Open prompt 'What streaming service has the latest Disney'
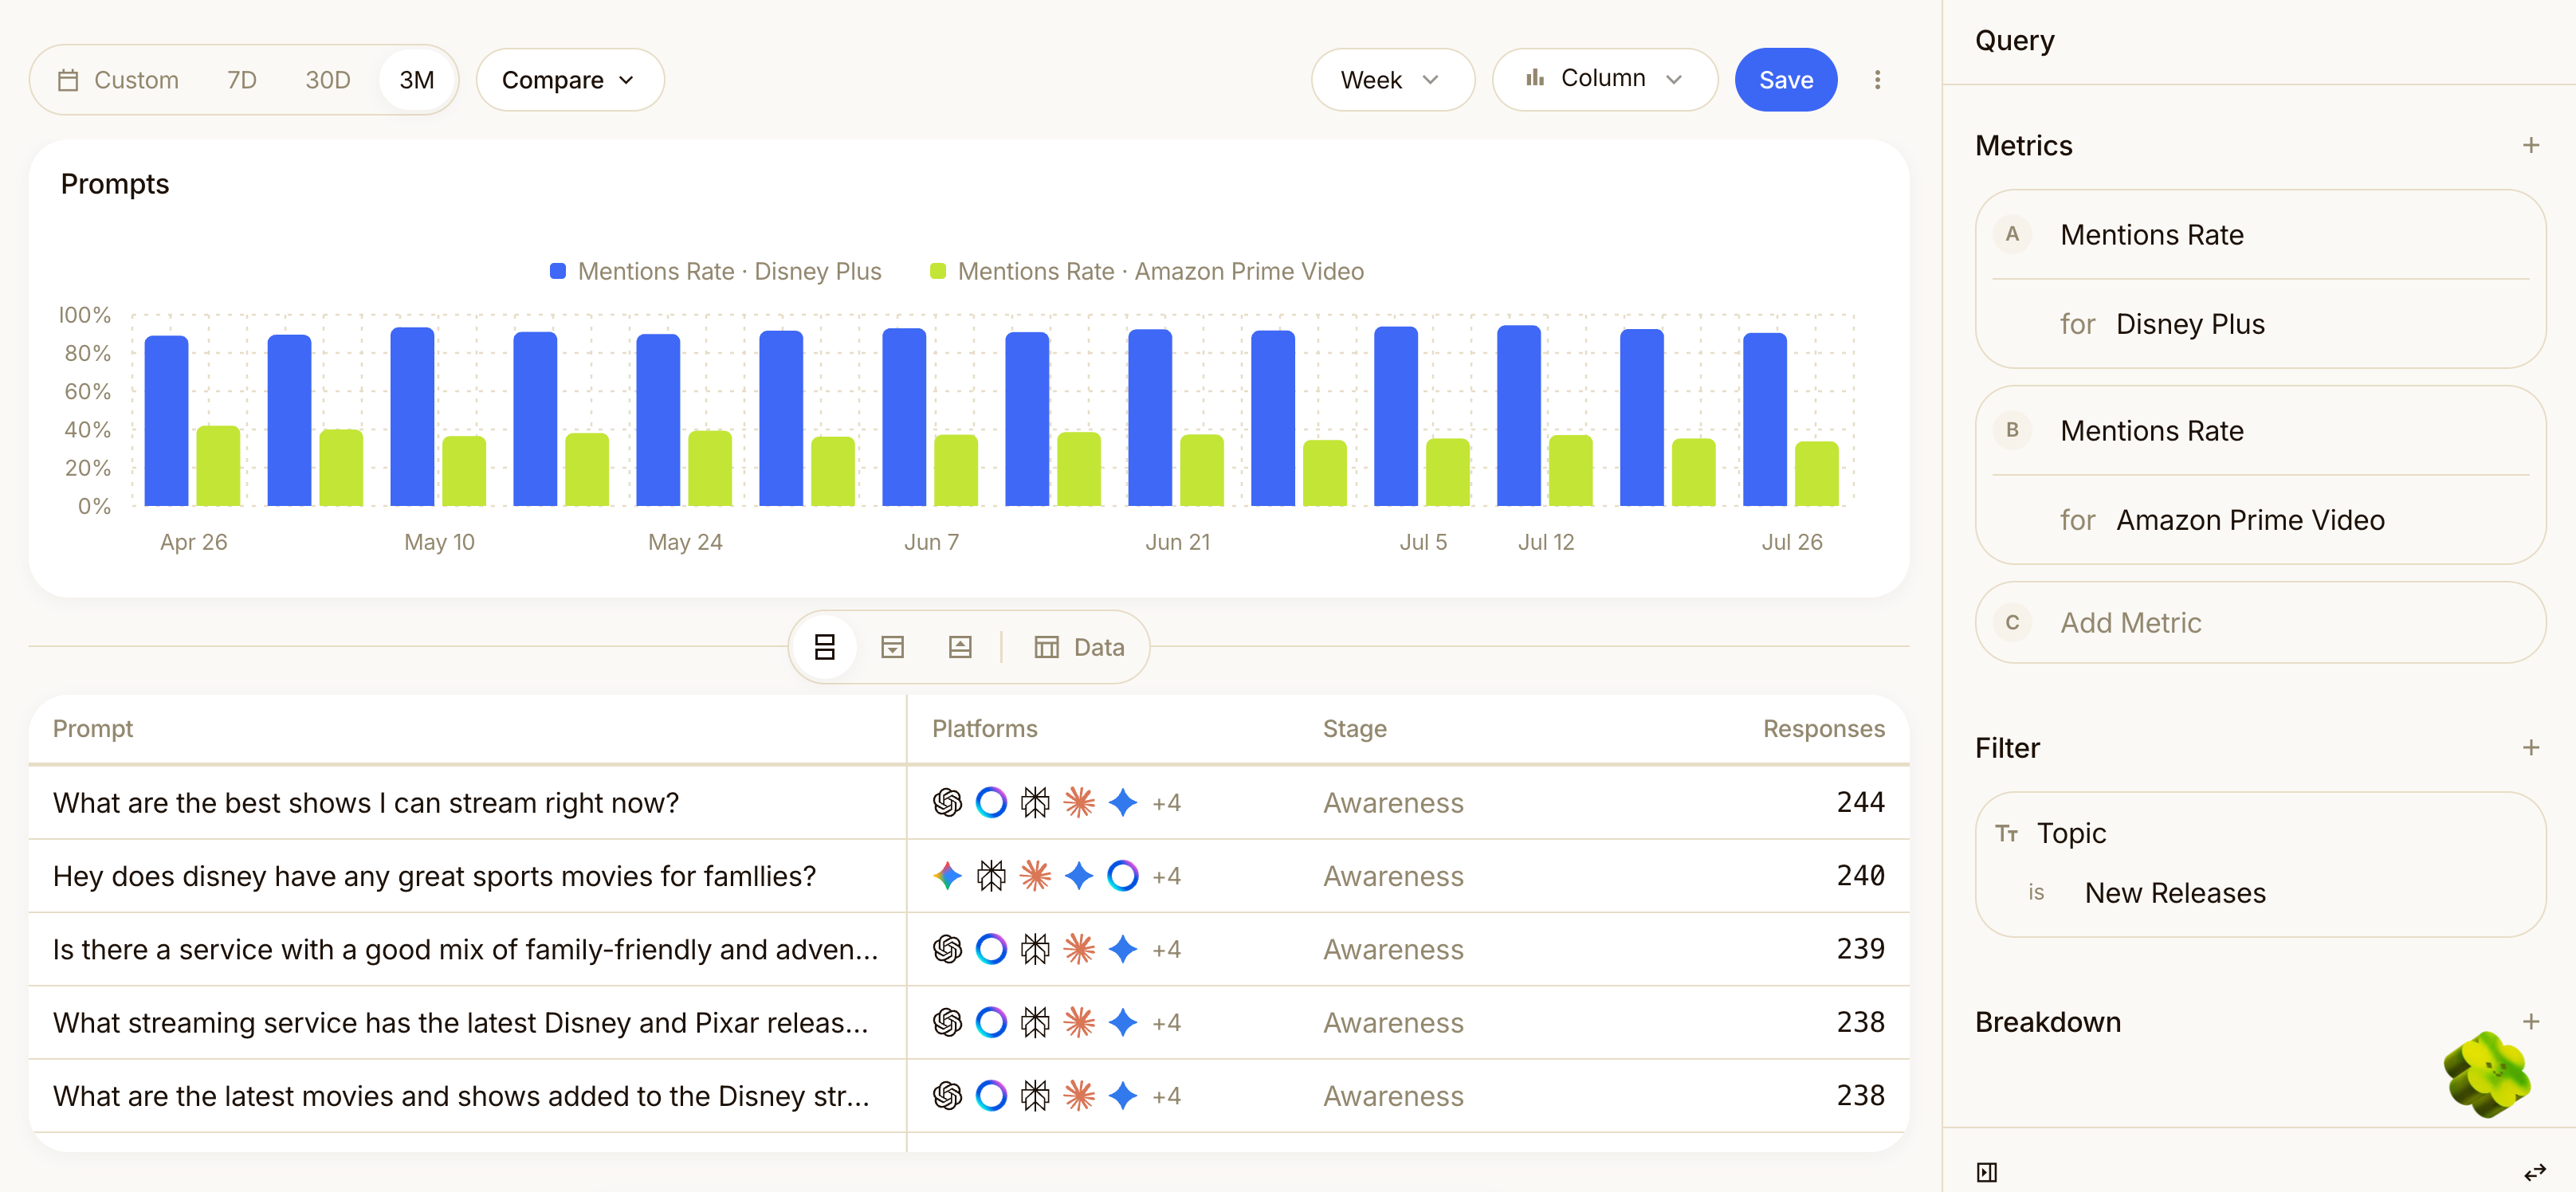Screen dimensions: 2576x1192 pos(460,1023)
